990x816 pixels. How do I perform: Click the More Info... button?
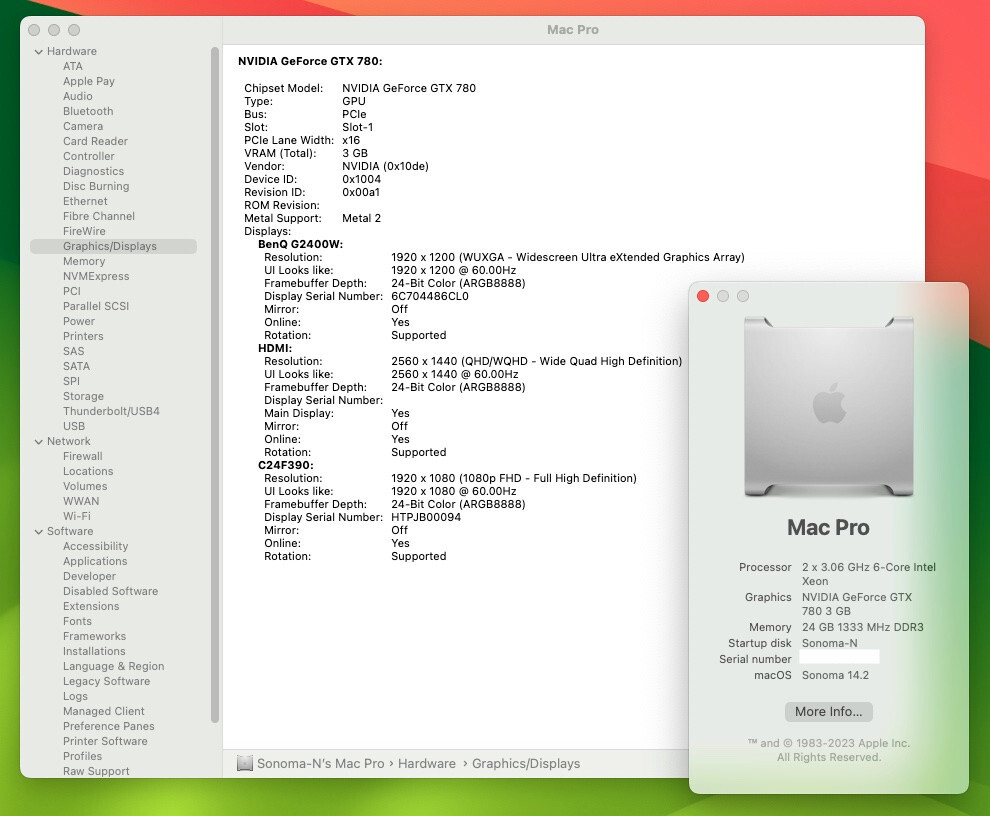coord(828,712)
